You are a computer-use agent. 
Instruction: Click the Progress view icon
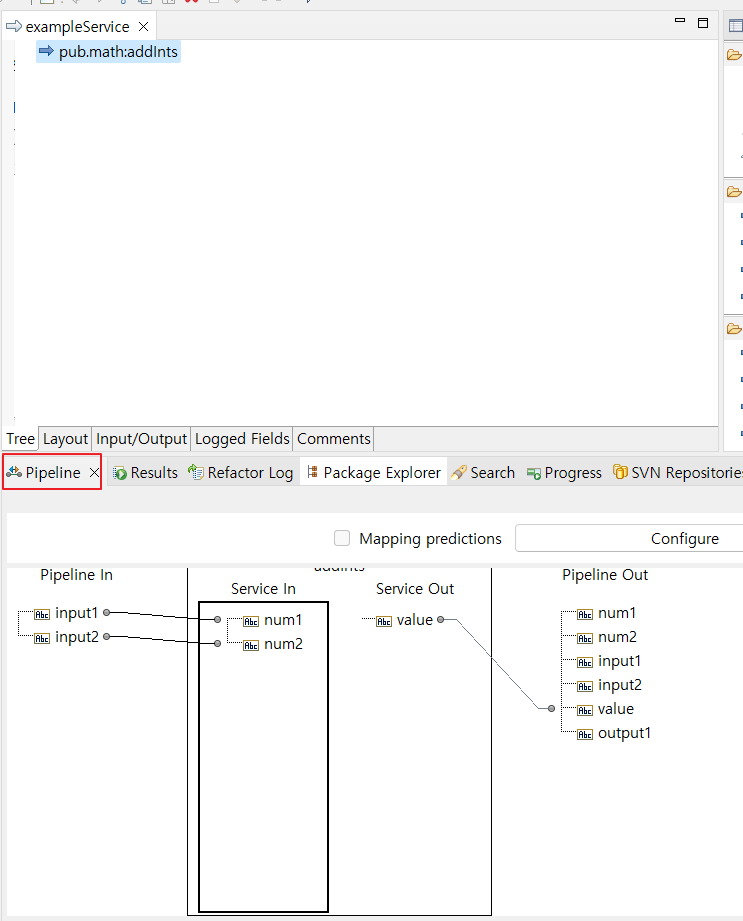[534, 473]
